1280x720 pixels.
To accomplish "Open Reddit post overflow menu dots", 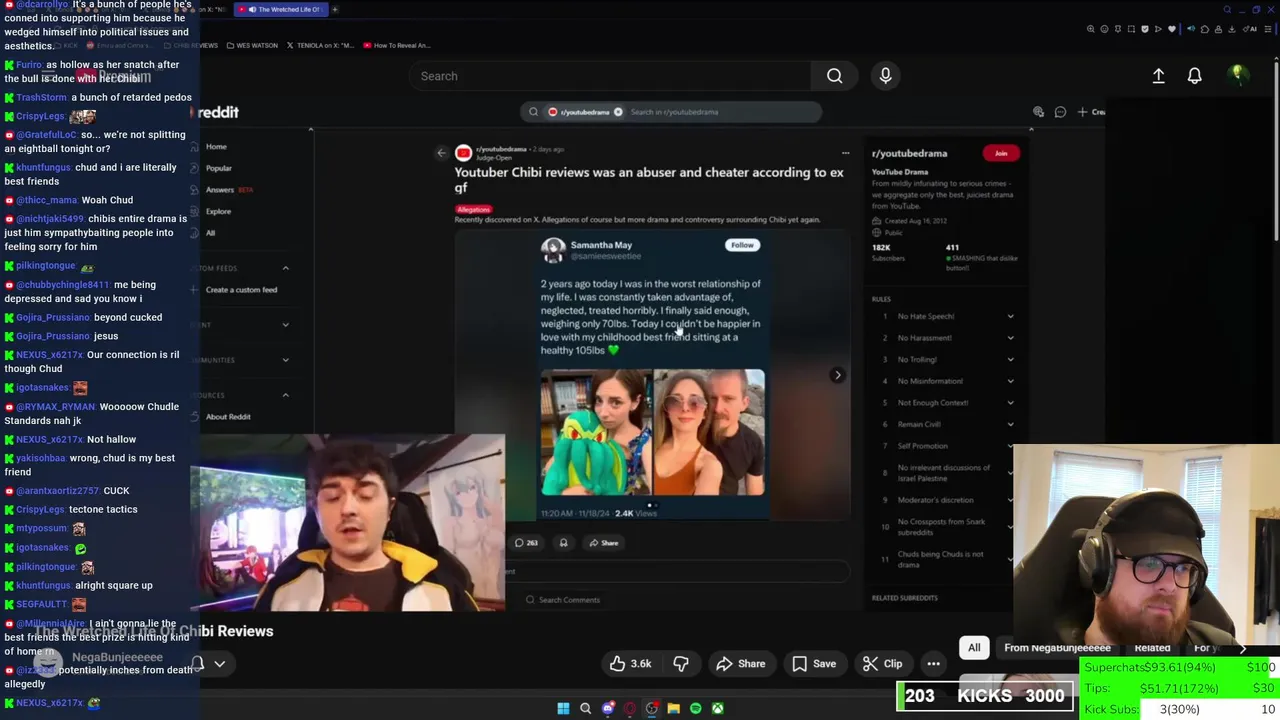I will pyautogui.click(x=845, y=153).
